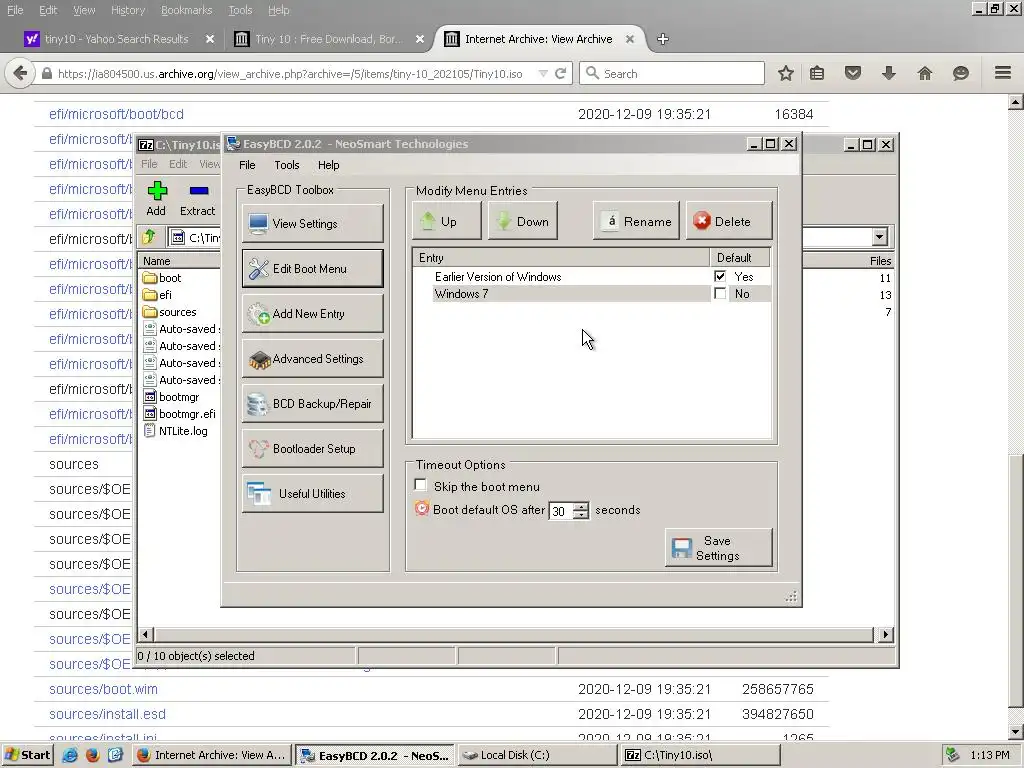Screen dimensions: 1024x768
Task: Go back in Firefox
Action: [20, 73]
